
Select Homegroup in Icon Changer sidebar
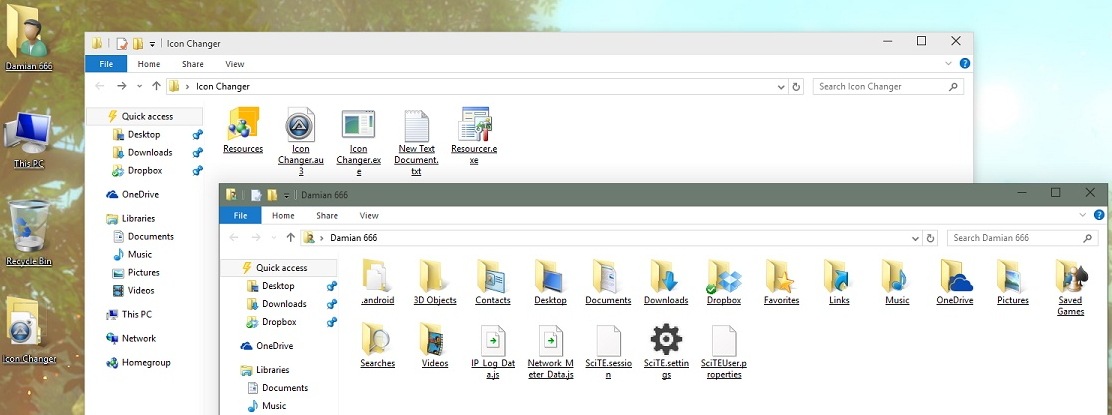click(146, 363)
